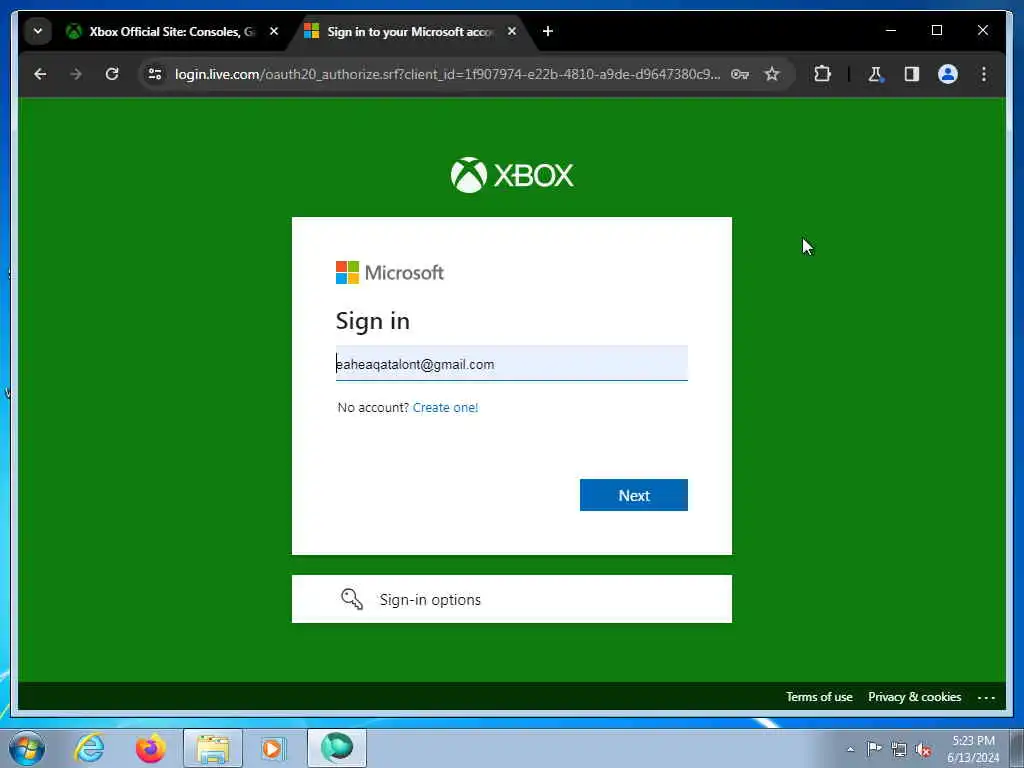Viewport: 1024px width, 768px height.
Task: Maximize the browser window
Action: (936, 31)
